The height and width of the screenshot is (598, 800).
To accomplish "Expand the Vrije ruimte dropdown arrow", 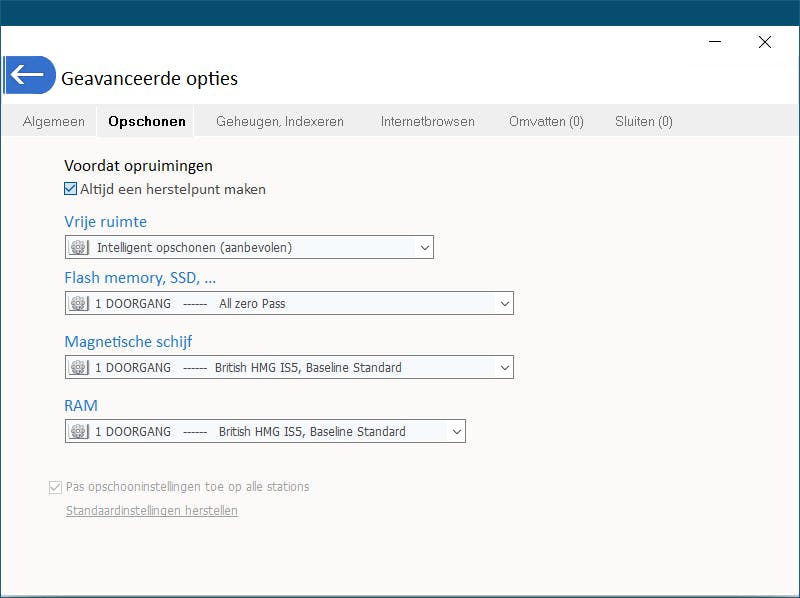I will [424, 247].
